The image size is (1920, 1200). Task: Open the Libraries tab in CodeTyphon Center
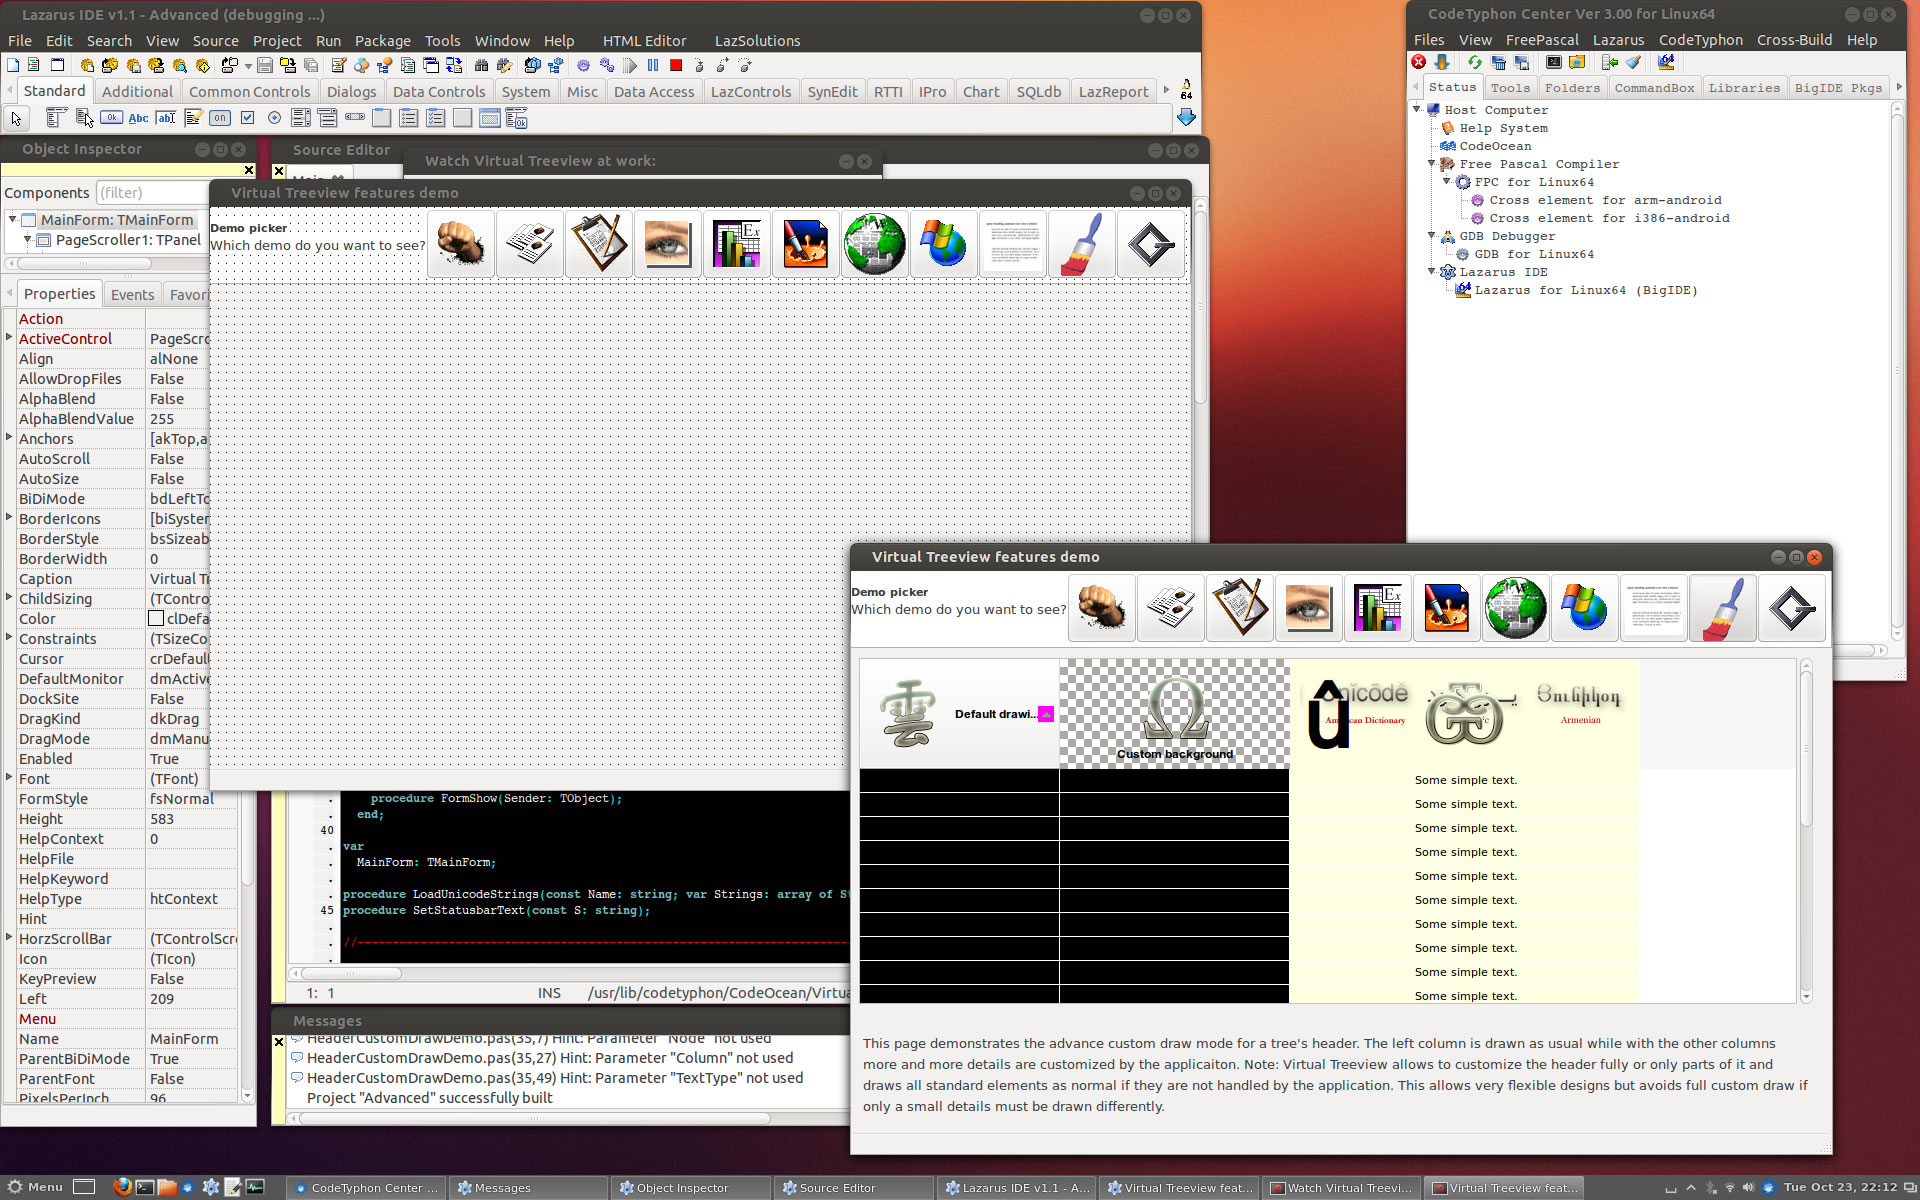[x=1744, y=88]
